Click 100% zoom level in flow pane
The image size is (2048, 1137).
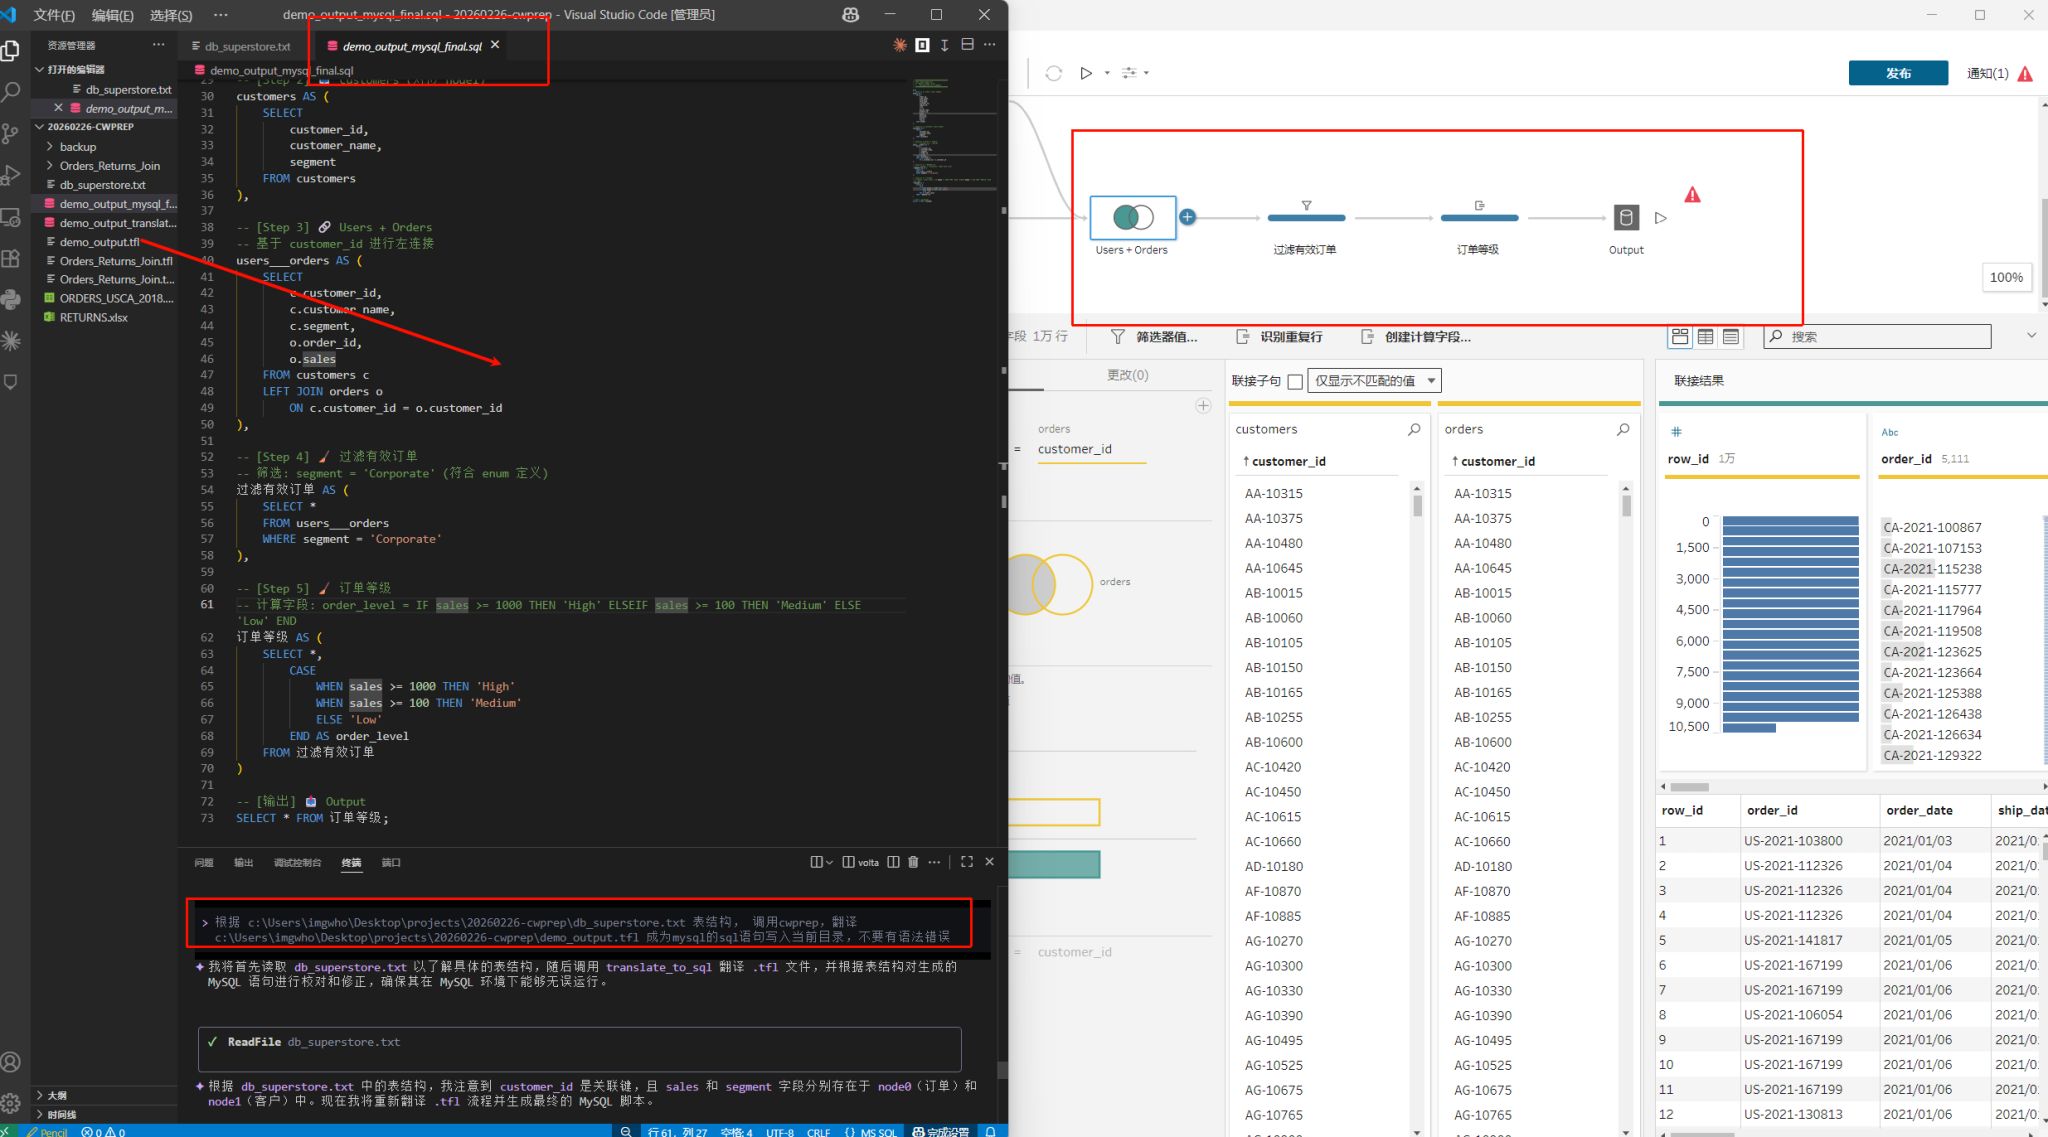point(2005,278)
